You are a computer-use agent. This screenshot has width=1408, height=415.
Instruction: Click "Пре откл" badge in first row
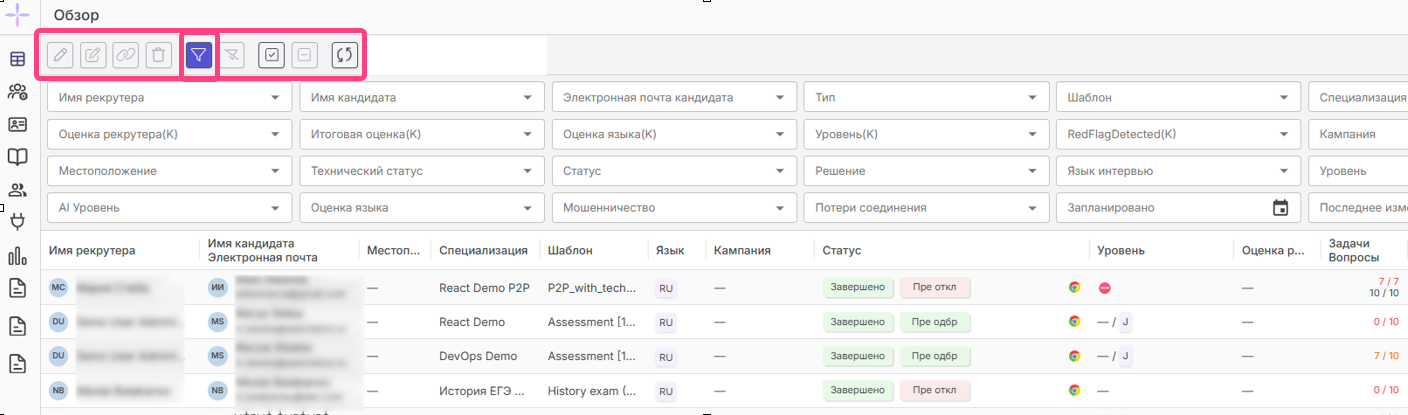click(x=935, y=287)
